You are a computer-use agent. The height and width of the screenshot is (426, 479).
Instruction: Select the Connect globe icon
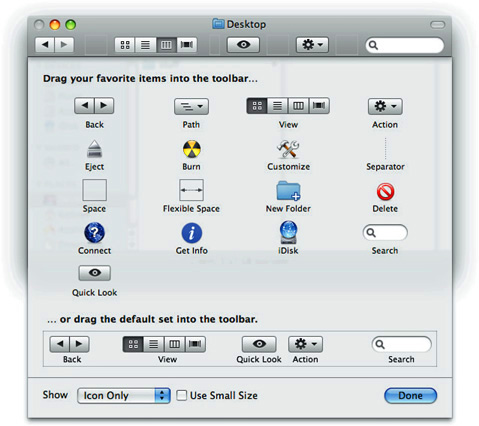point(94,233)
